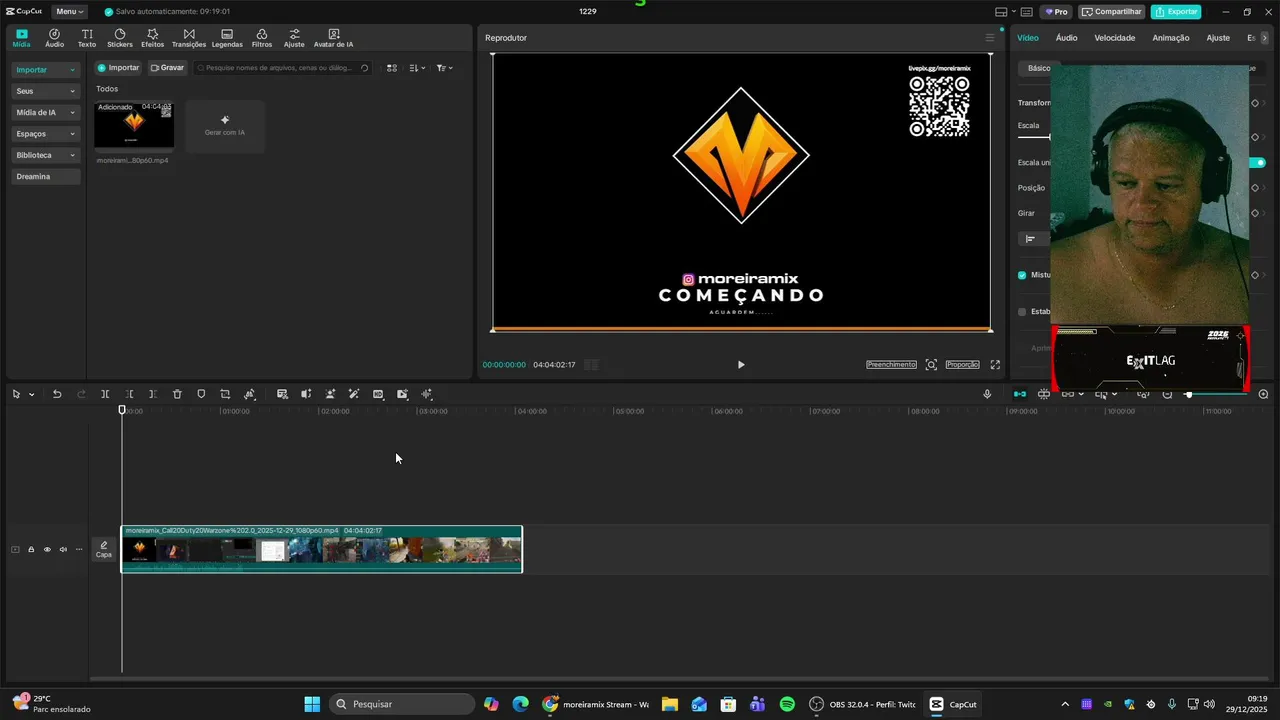
Task: Open the selection tool dropdown arrow
Action: point(32,395)
